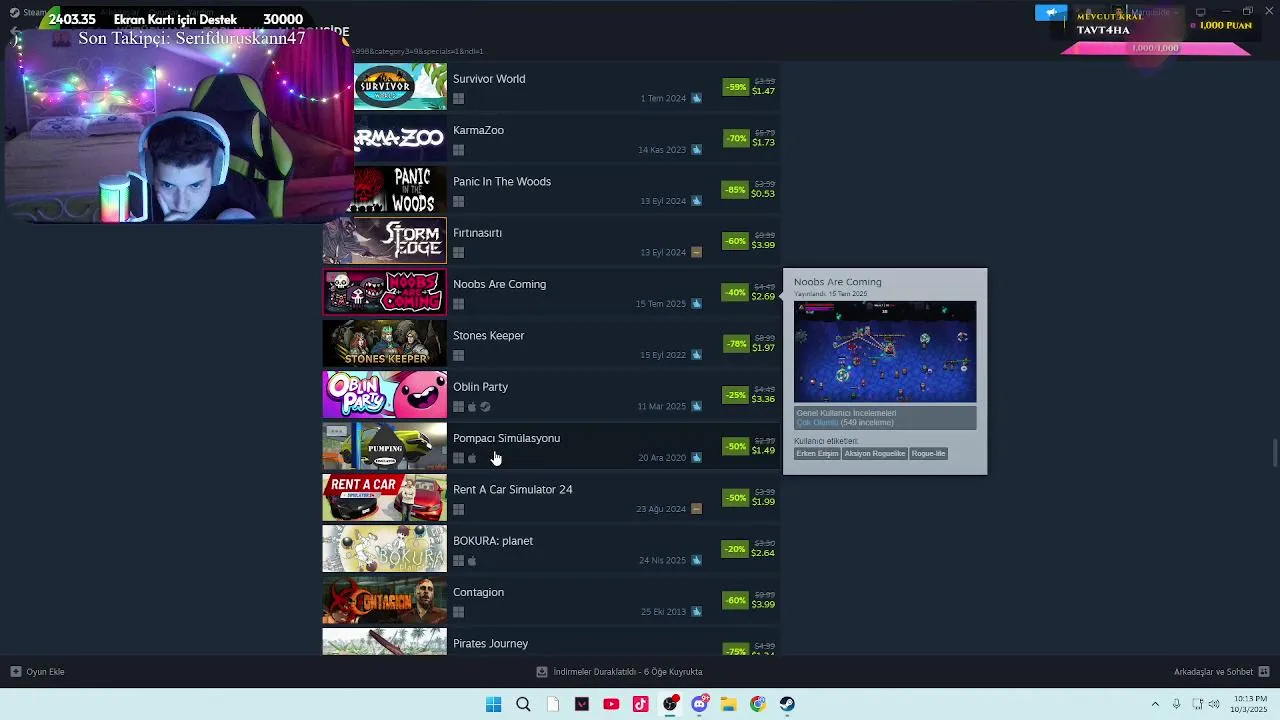Viewport: 1280px width, 720px height.
Task: Click Rent A Car Simulator 24 mixed review icon
Action: [x=696, y=509]
